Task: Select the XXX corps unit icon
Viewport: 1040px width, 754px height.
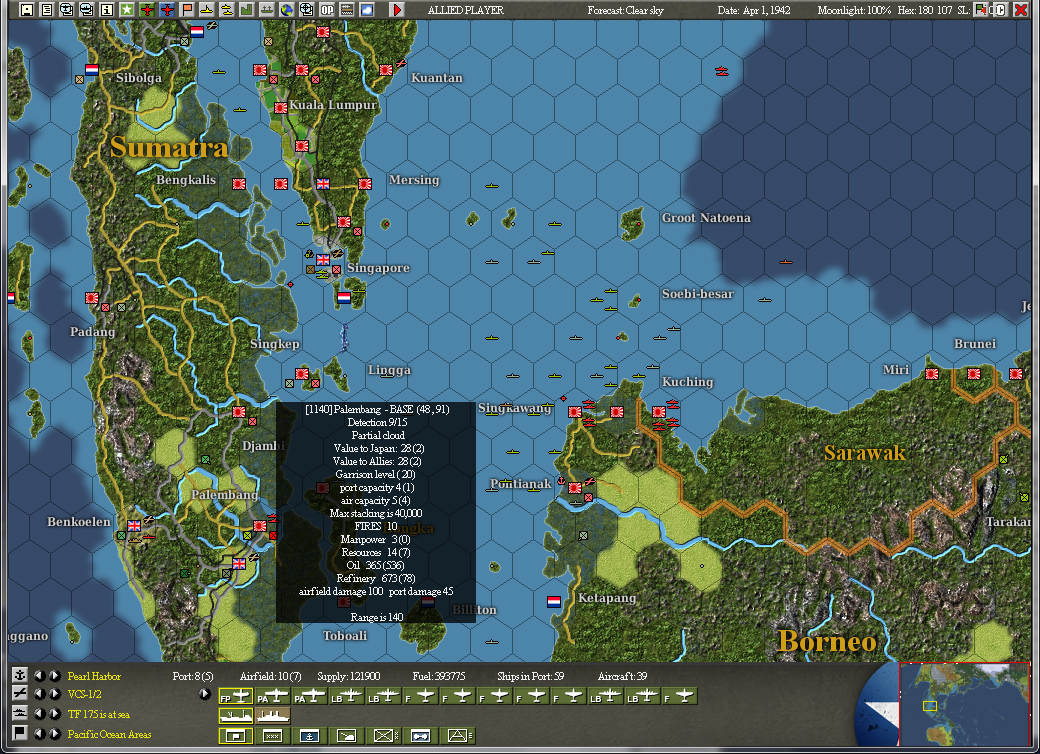Action: pos(273,735)
